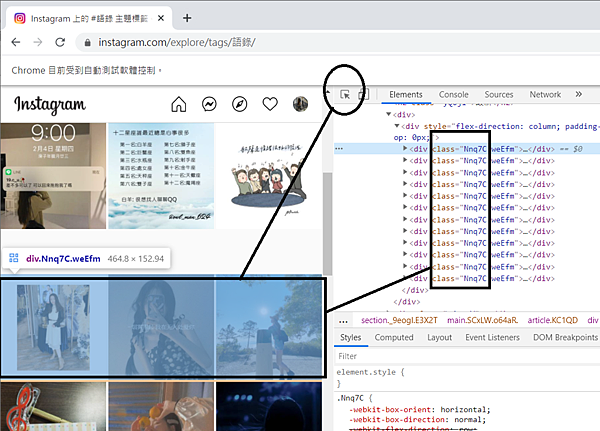The height and width of the screenshot is (431, 600).
Task: Click the Instagram page scrollbar
Action: (327, 224)
